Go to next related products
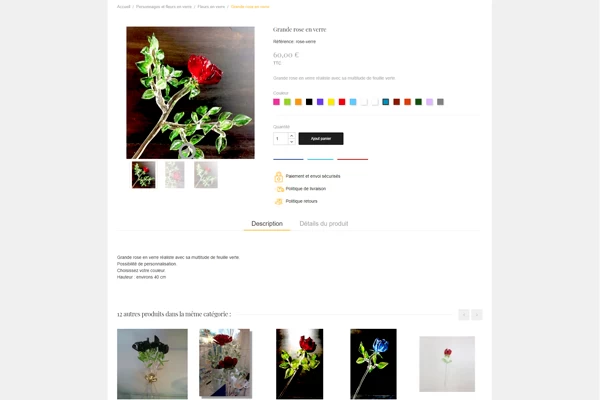 pos(477,315)
